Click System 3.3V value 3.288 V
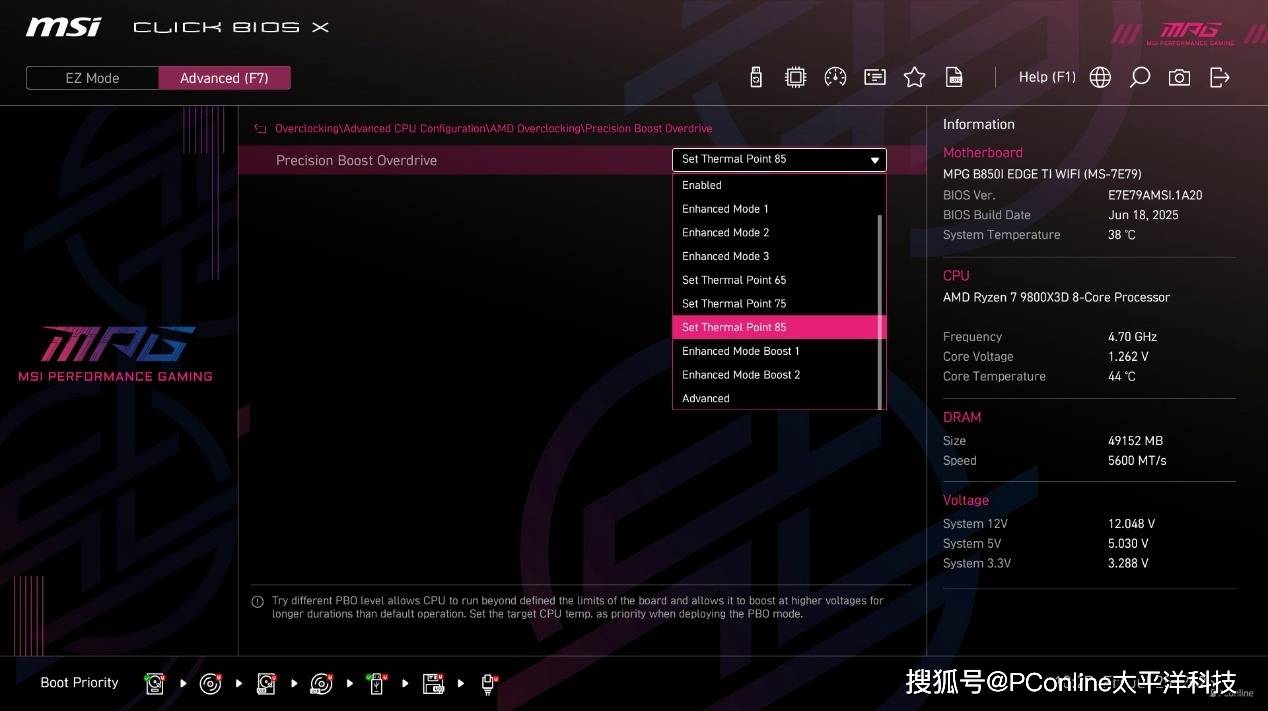The height and width of the screenshot is (711, 1268). [x=1128, y=564]
